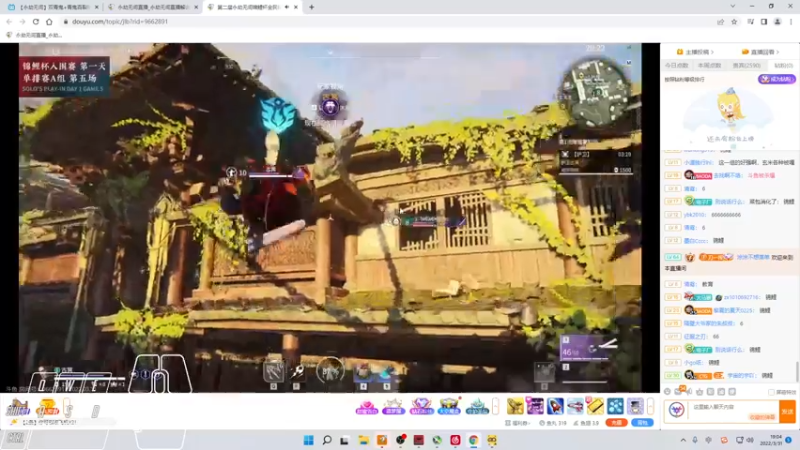Mute the active tab via its audio icon
Image resolution: width=800 pixels, height=450 pixels.
tap(287, 7)
